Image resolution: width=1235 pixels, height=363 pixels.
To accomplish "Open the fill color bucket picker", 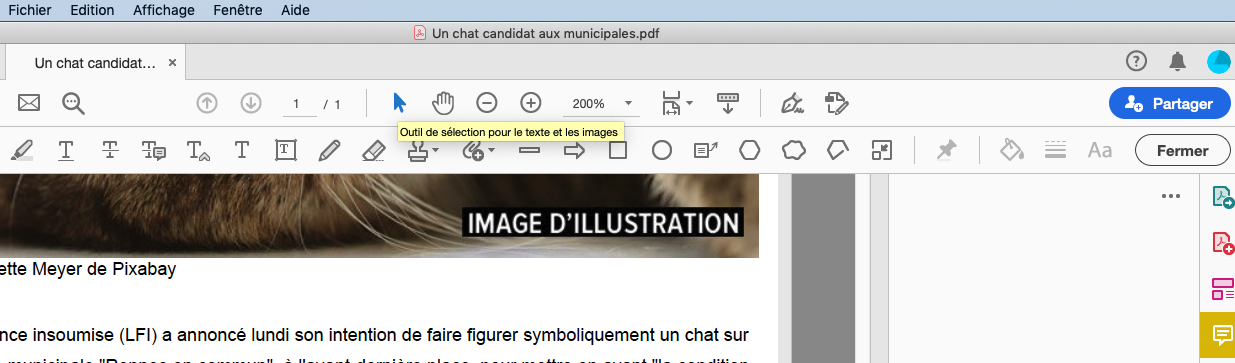I will coord(1012,150).
